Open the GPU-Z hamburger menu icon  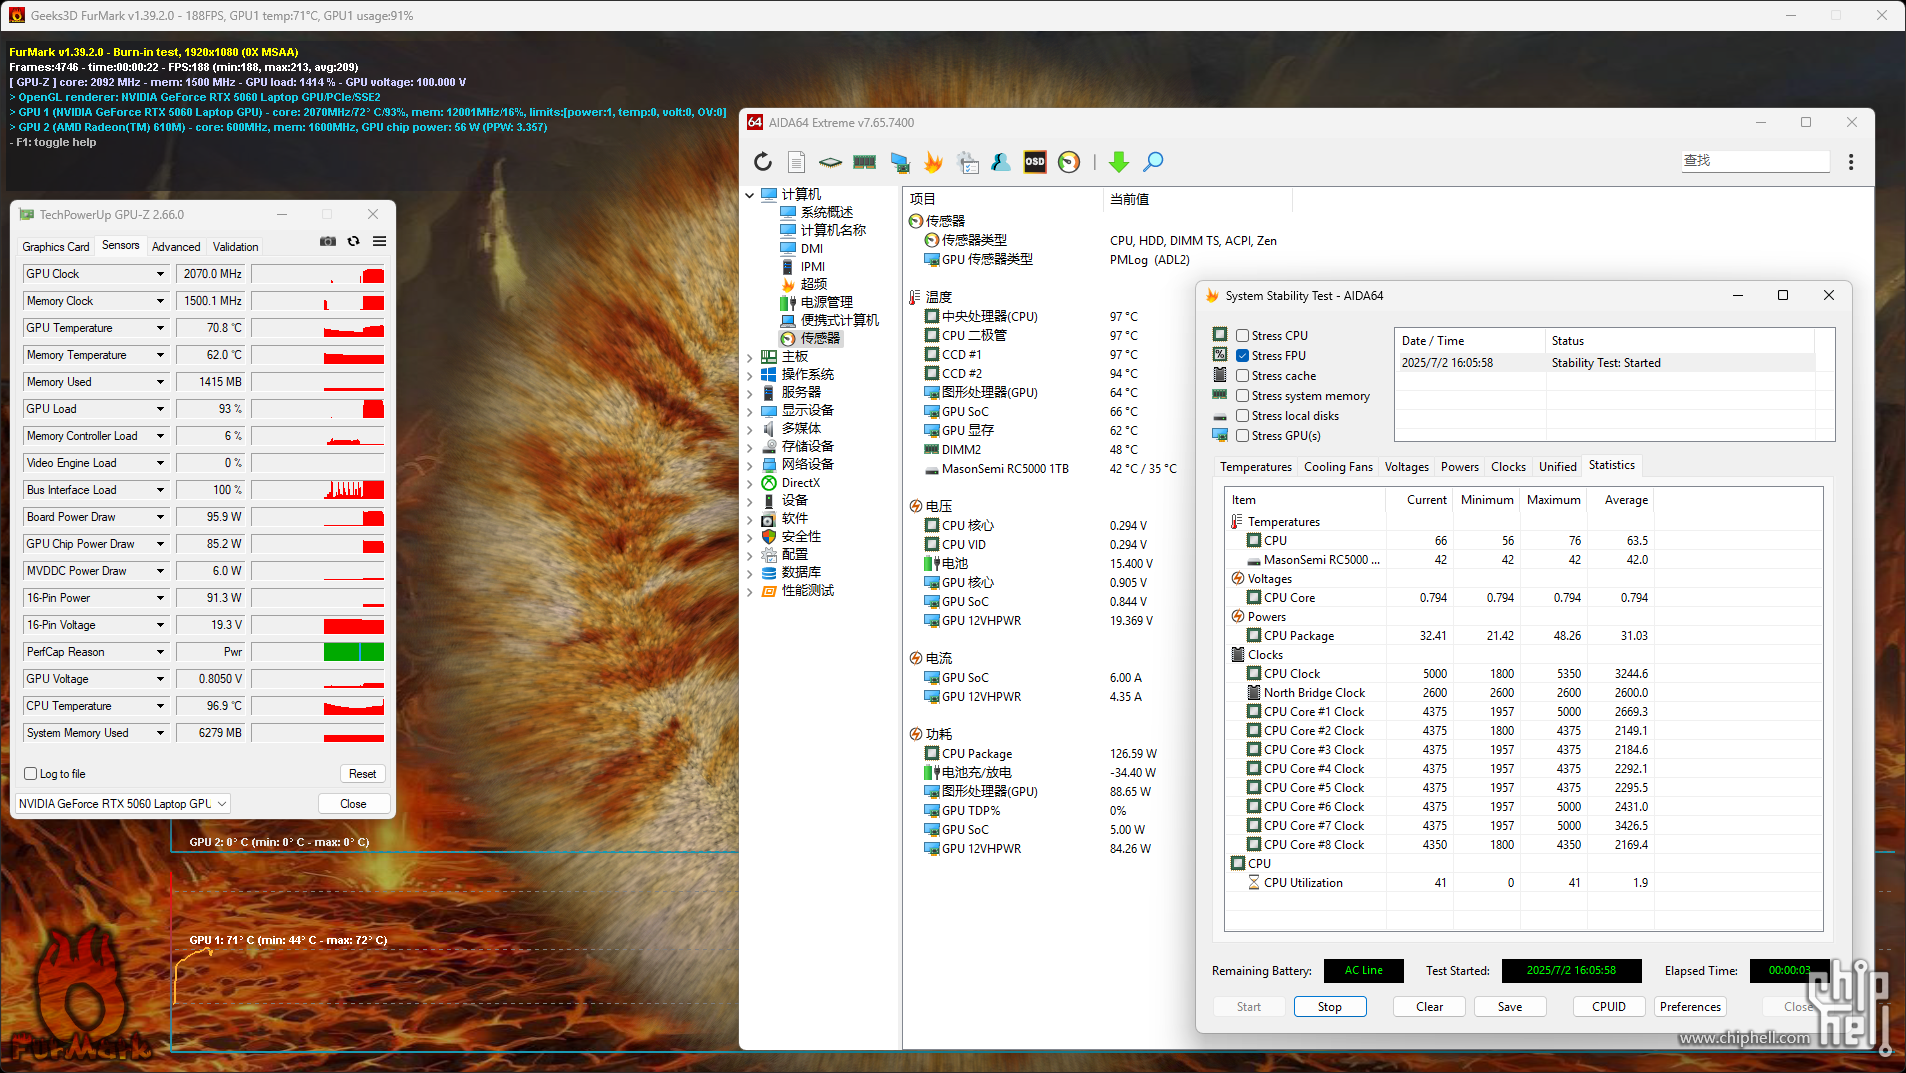click(x=379, y=241)
